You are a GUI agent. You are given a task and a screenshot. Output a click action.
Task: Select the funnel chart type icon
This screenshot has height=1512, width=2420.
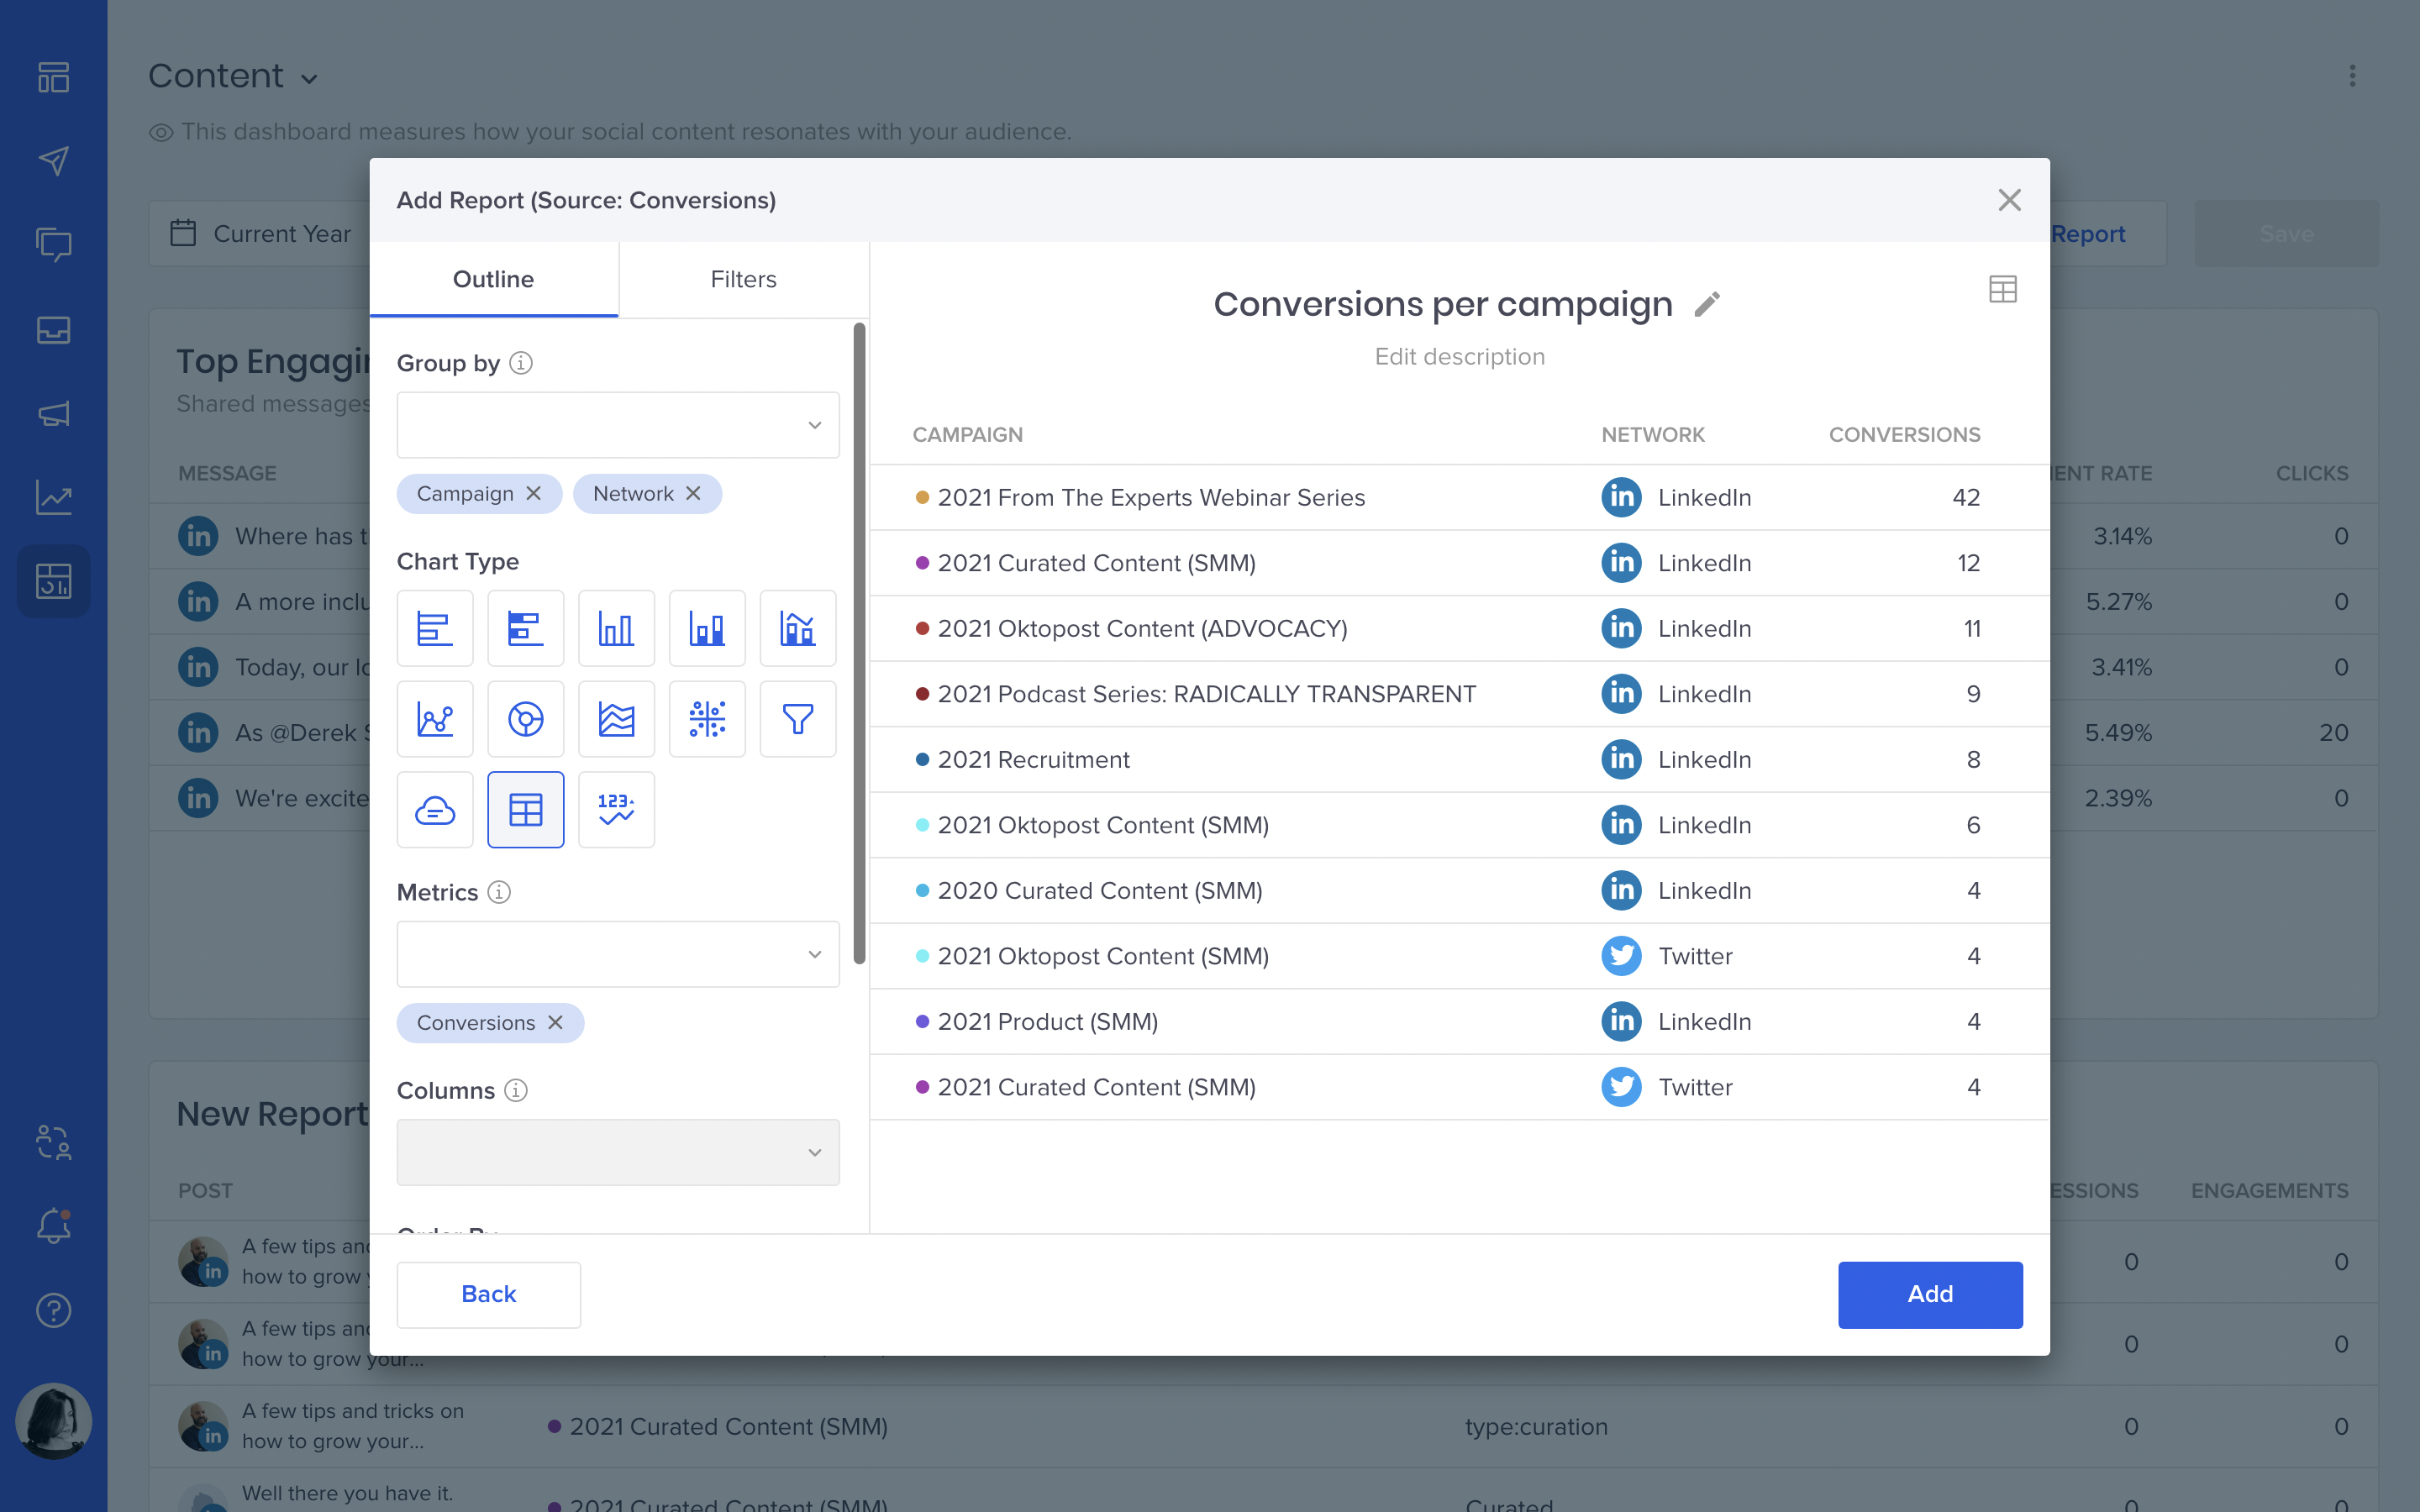[797, 719]
